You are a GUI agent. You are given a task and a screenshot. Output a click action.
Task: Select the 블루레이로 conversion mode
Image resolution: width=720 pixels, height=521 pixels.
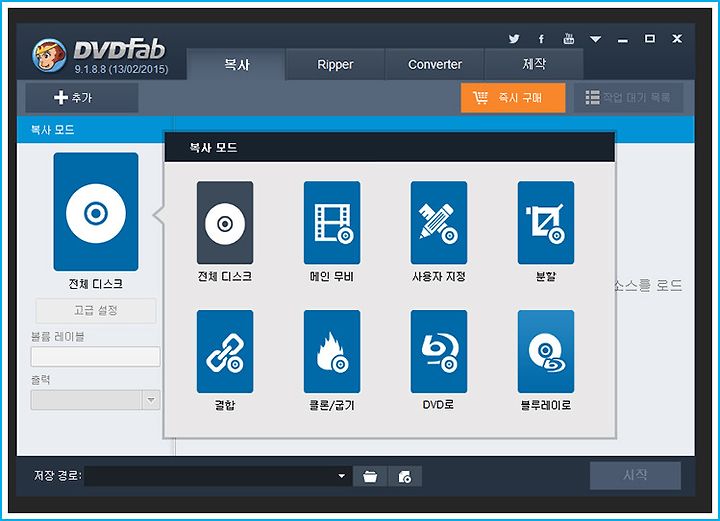(x=546, y=352)
